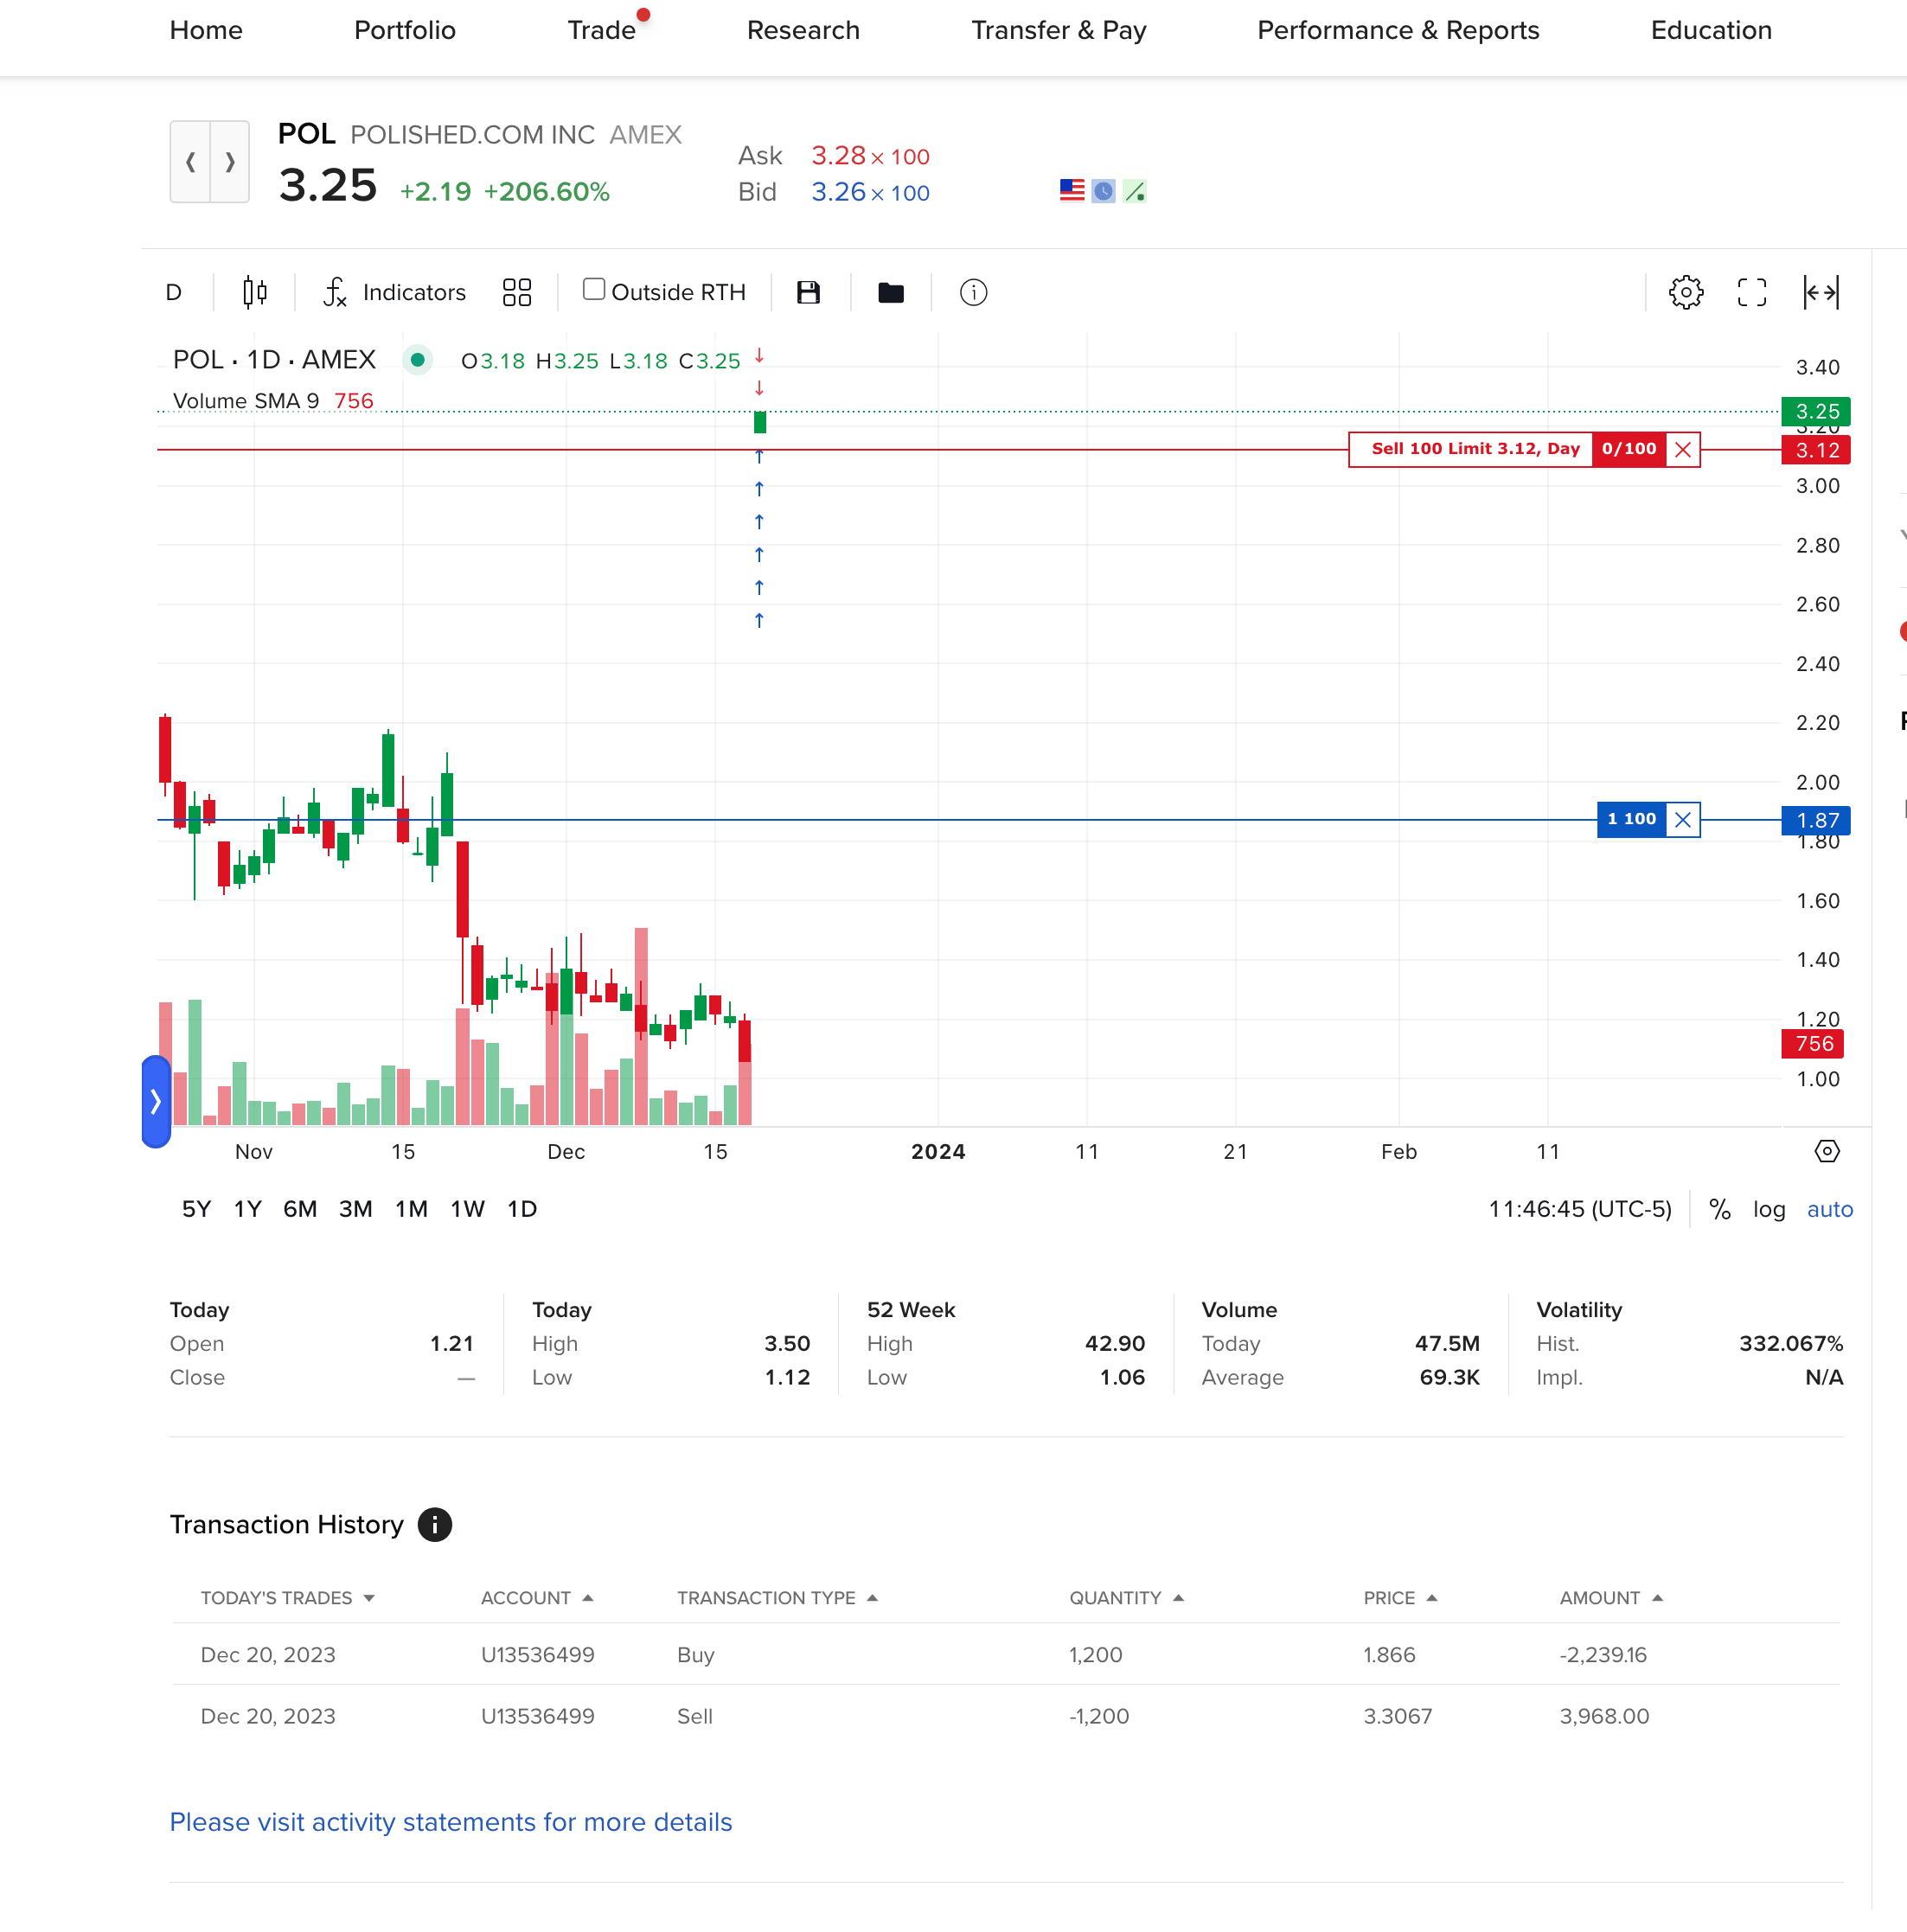
Task: Open the D interval selector
Action: (x=174, y=292)
